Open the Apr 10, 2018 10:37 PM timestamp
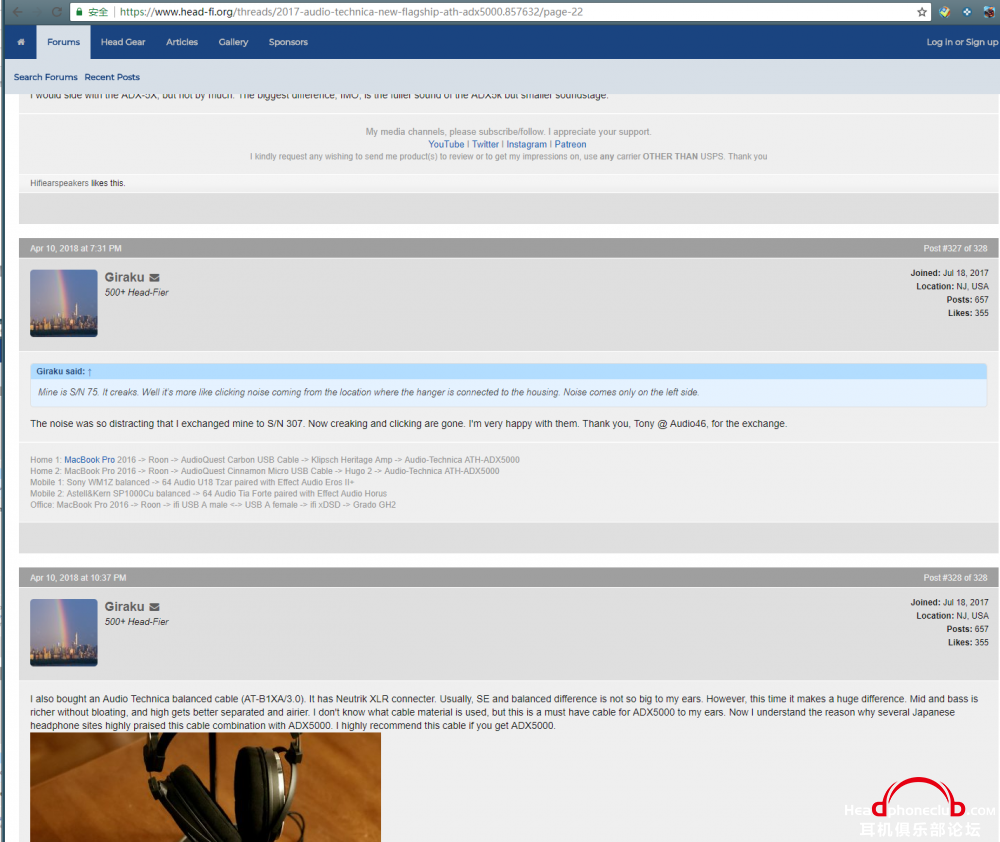This screenshot has width=1000, height=842. tap(78, 578)
